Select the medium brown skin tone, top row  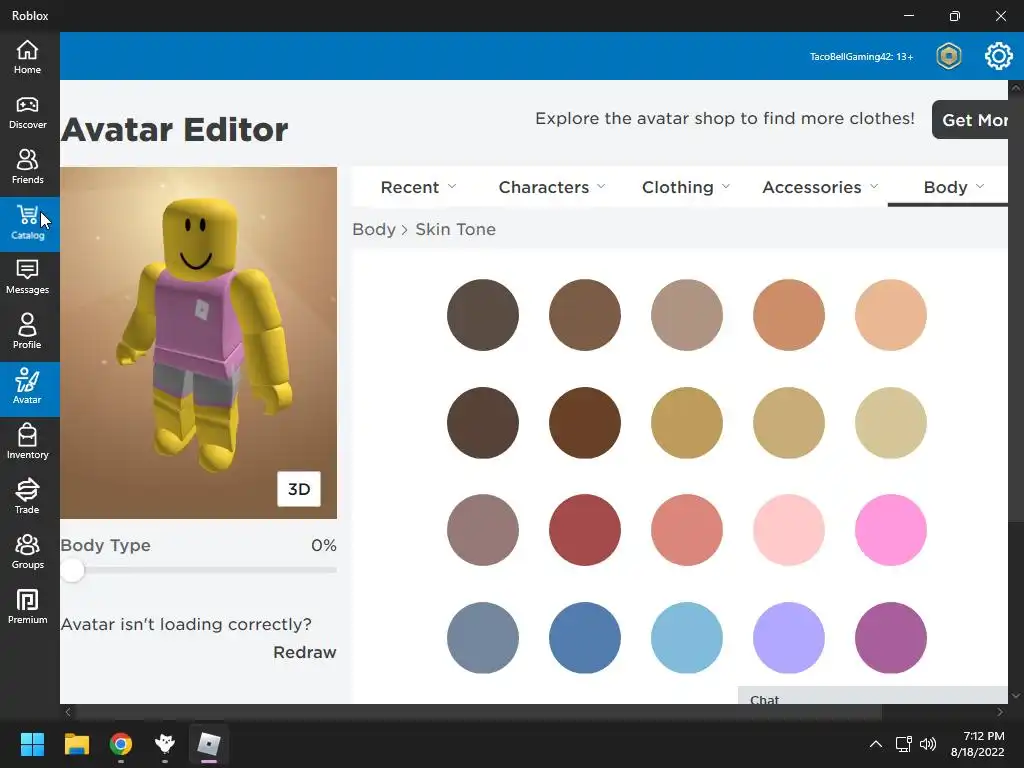click(x=584, y=315)
